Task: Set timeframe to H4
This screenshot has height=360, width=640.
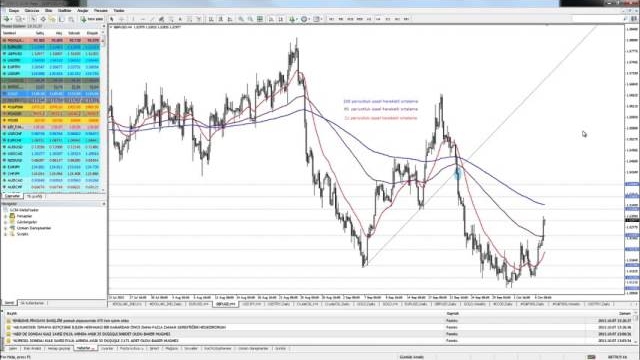Action: coord(378,19)
